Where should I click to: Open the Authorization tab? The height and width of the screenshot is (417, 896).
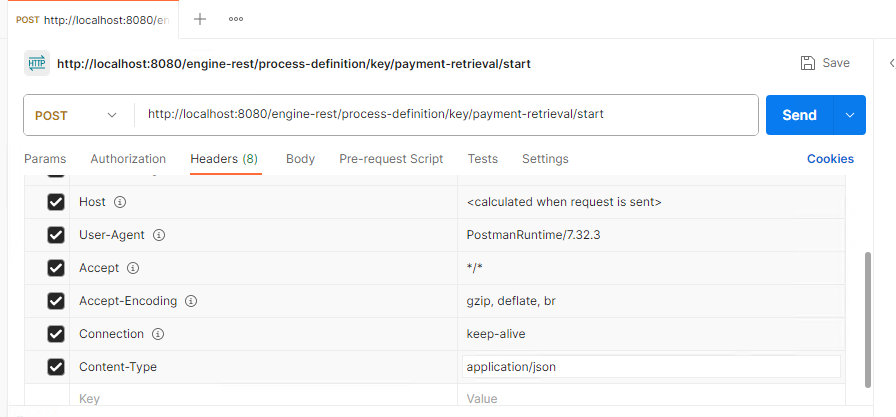point(128,159)
